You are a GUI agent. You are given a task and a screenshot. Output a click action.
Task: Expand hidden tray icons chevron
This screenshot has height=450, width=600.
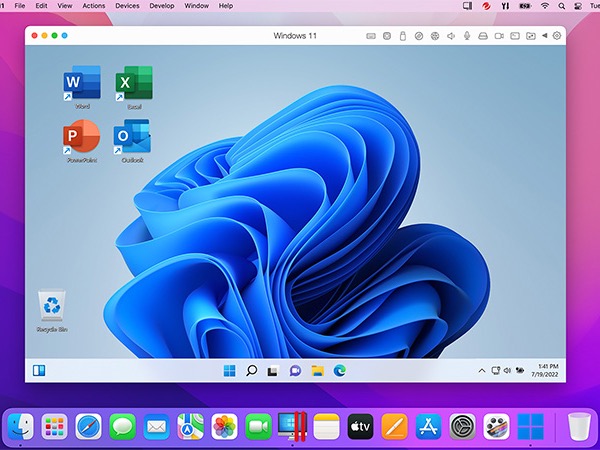pos(482,370)
